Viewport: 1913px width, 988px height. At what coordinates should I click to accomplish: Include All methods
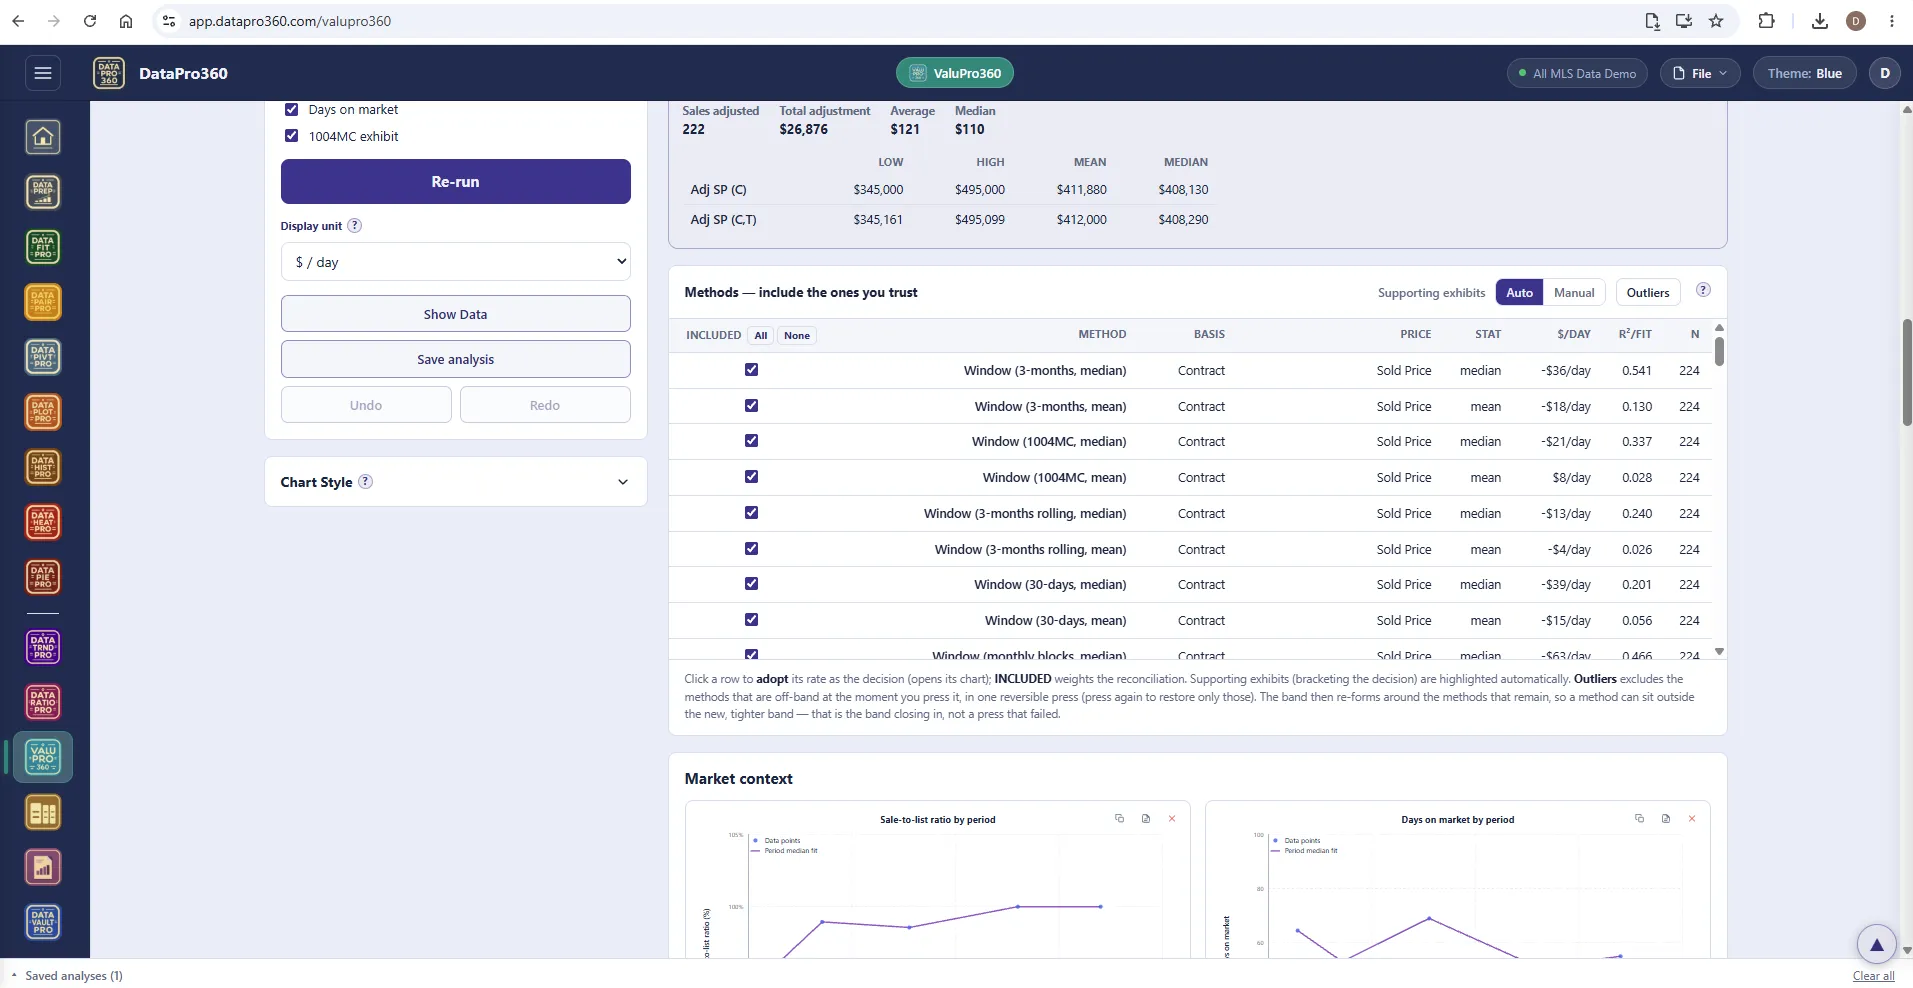pos(761,335)
